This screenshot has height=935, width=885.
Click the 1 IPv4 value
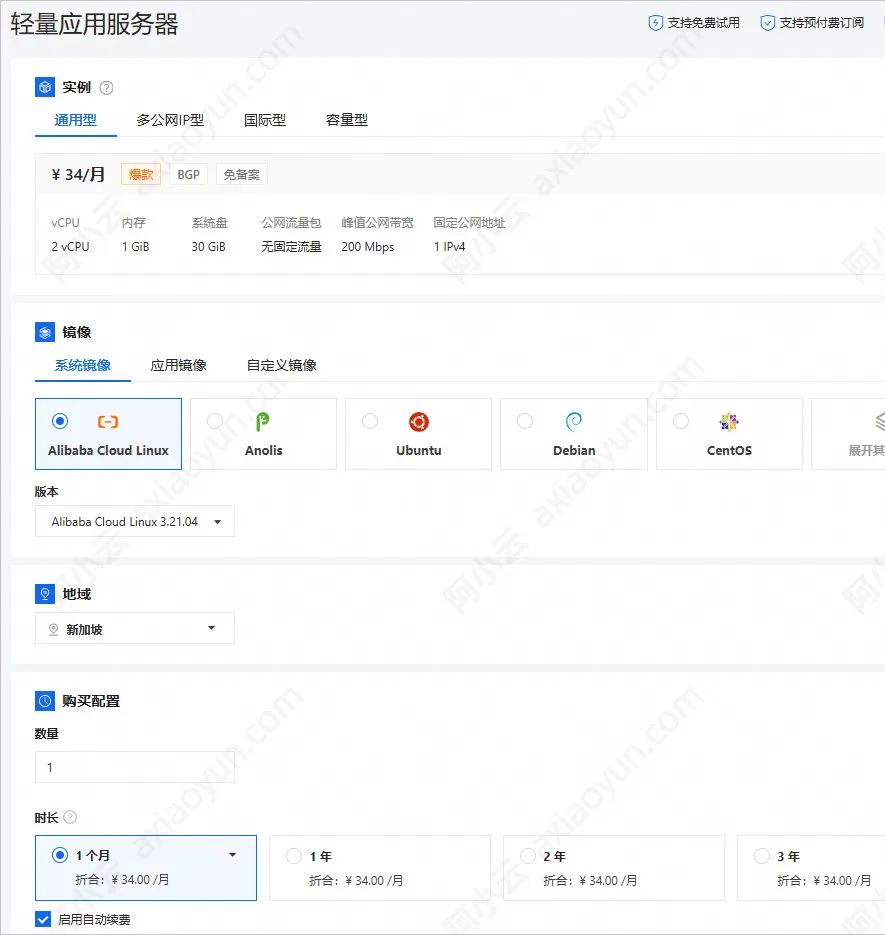[x=449, y=246]
